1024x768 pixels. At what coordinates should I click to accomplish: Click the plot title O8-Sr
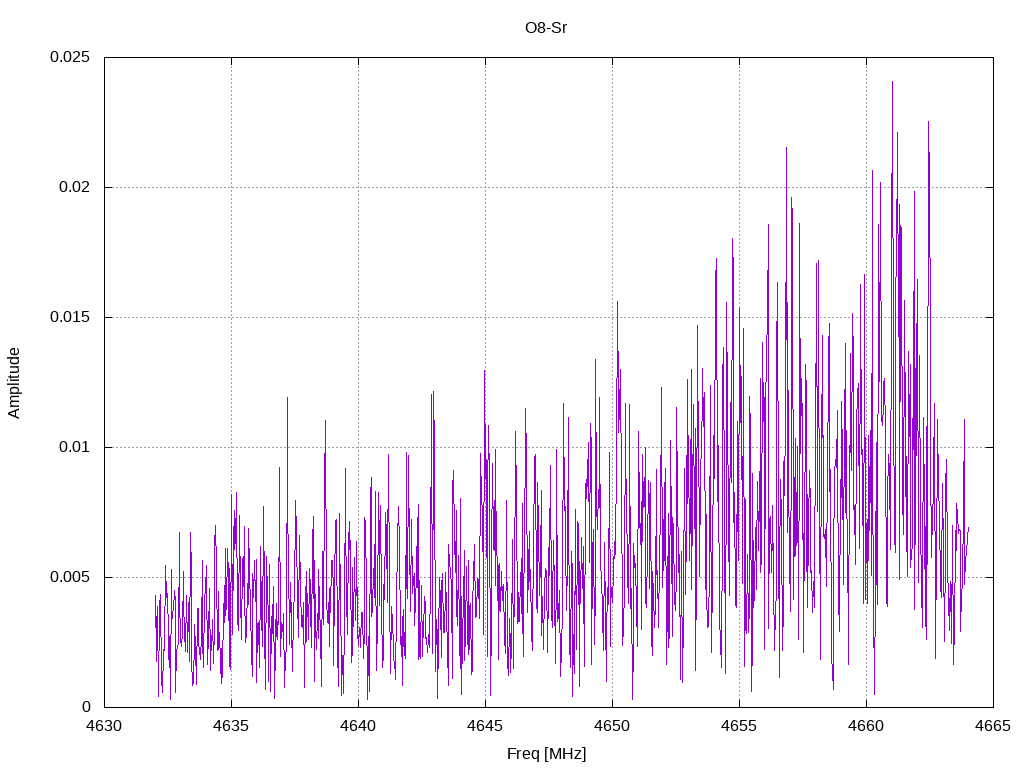(546, 28)
